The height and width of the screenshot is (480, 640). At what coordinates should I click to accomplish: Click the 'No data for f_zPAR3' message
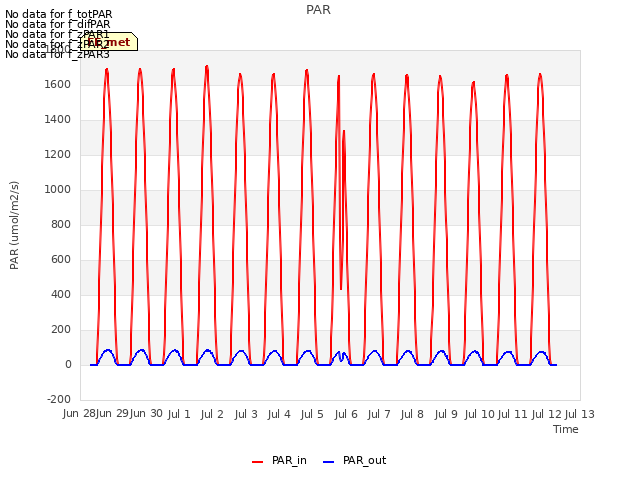(57, 54)
